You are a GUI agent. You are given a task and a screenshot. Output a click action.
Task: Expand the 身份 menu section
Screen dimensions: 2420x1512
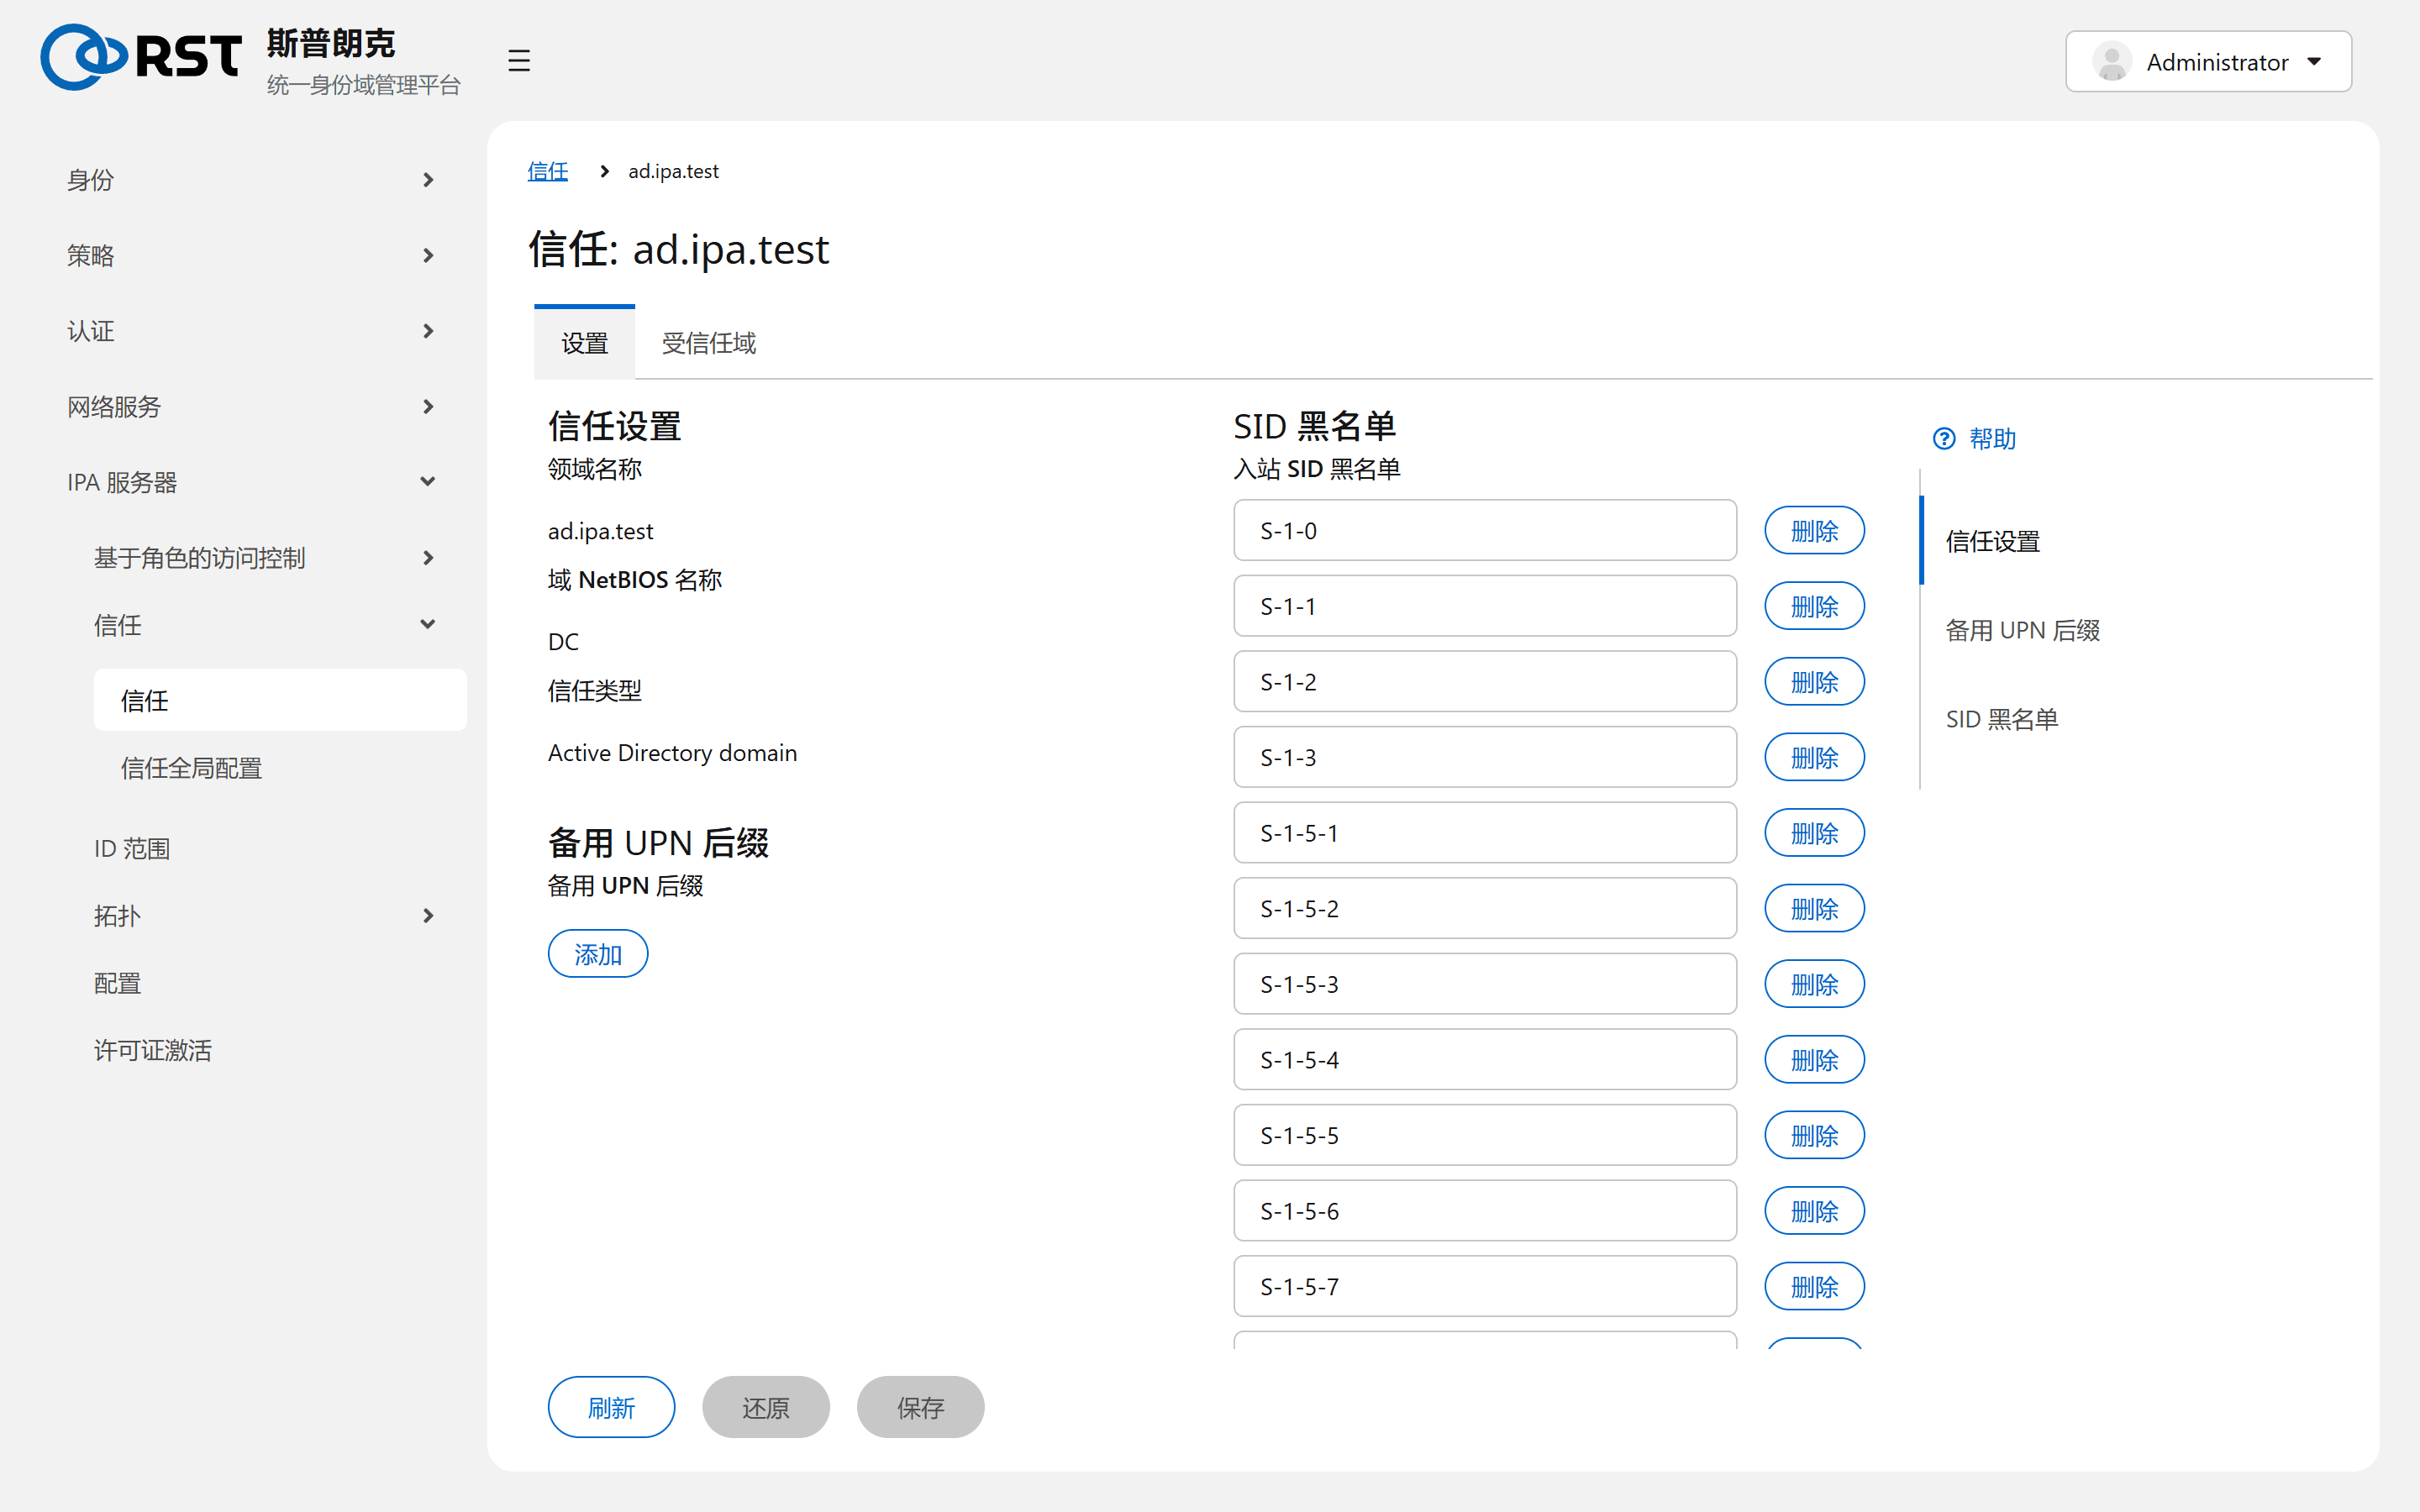[x=252, y=180]
